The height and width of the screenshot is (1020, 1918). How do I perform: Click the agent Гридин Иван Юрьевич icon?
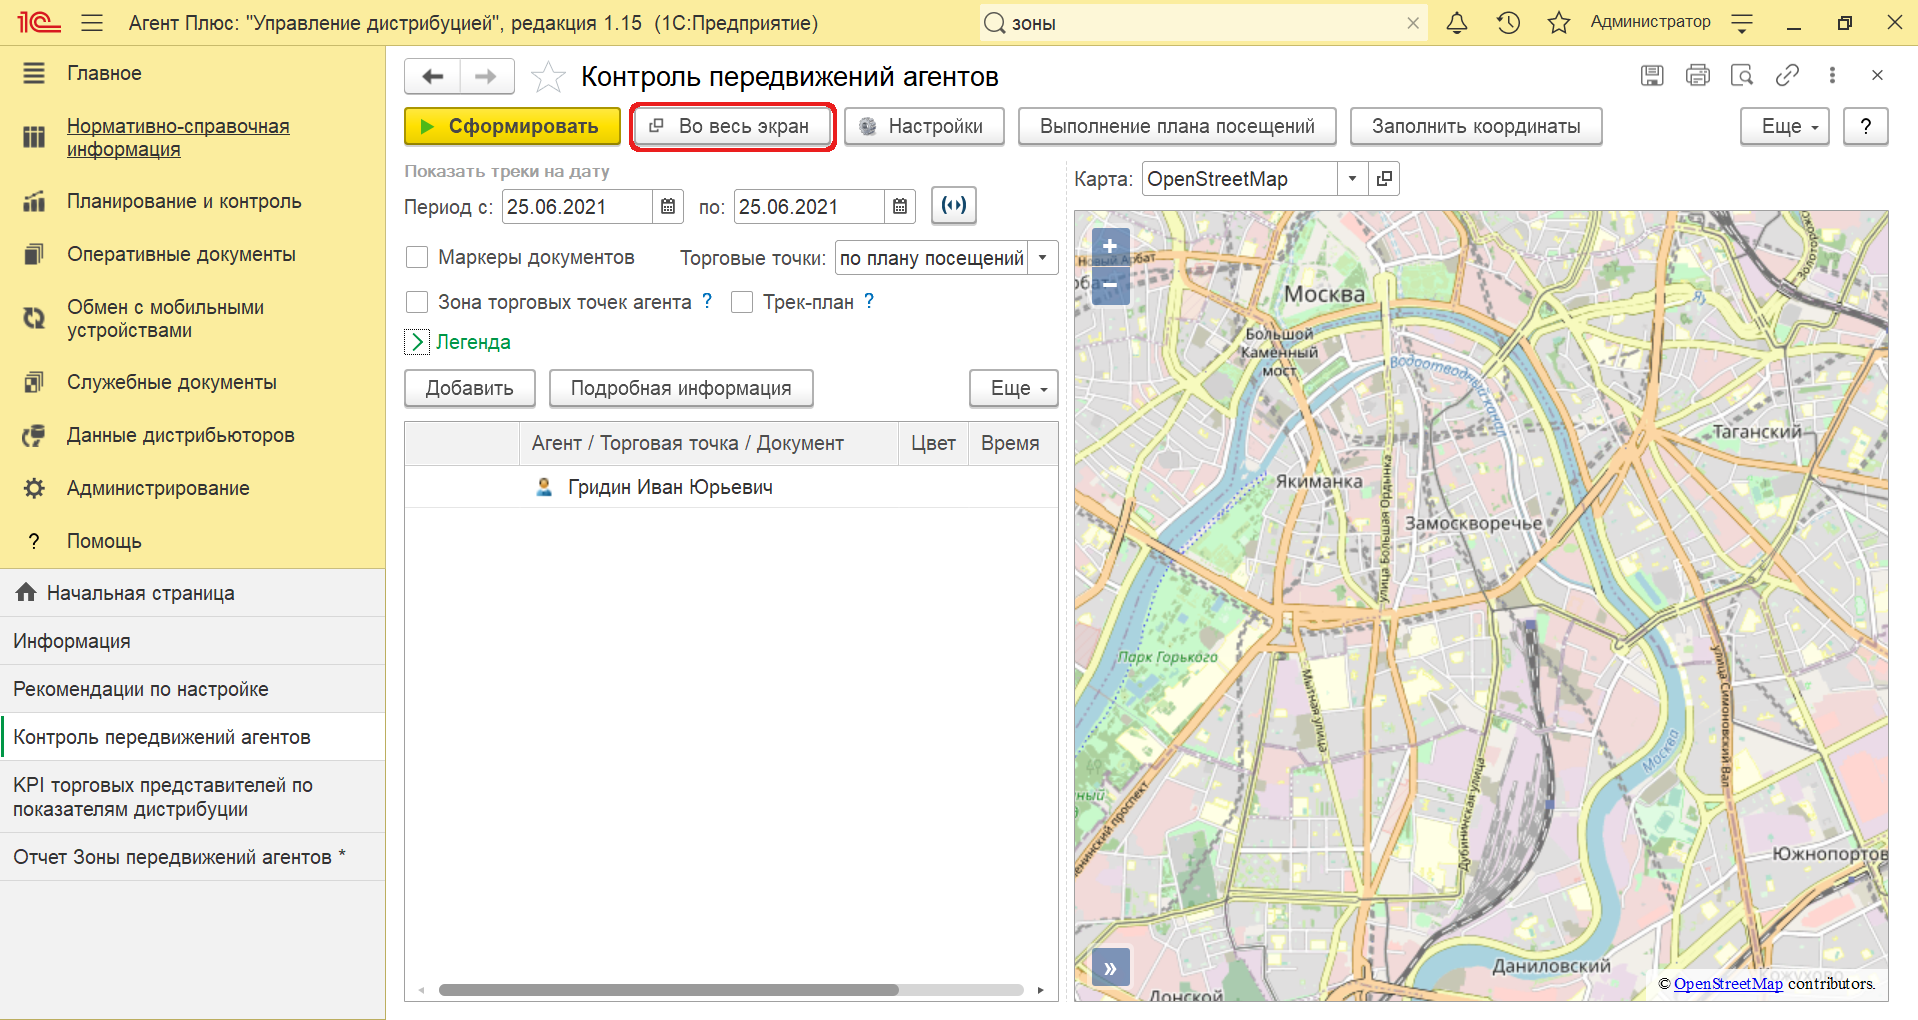pyautogui.click(x=544, y=487)
